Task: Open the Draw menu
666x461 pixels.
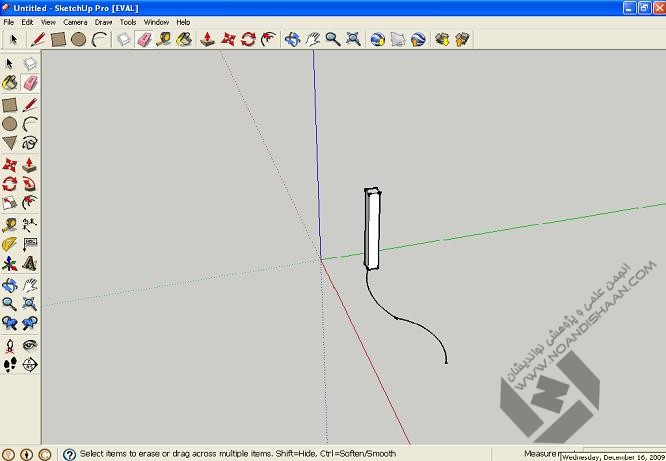Action: pos(103,21)
